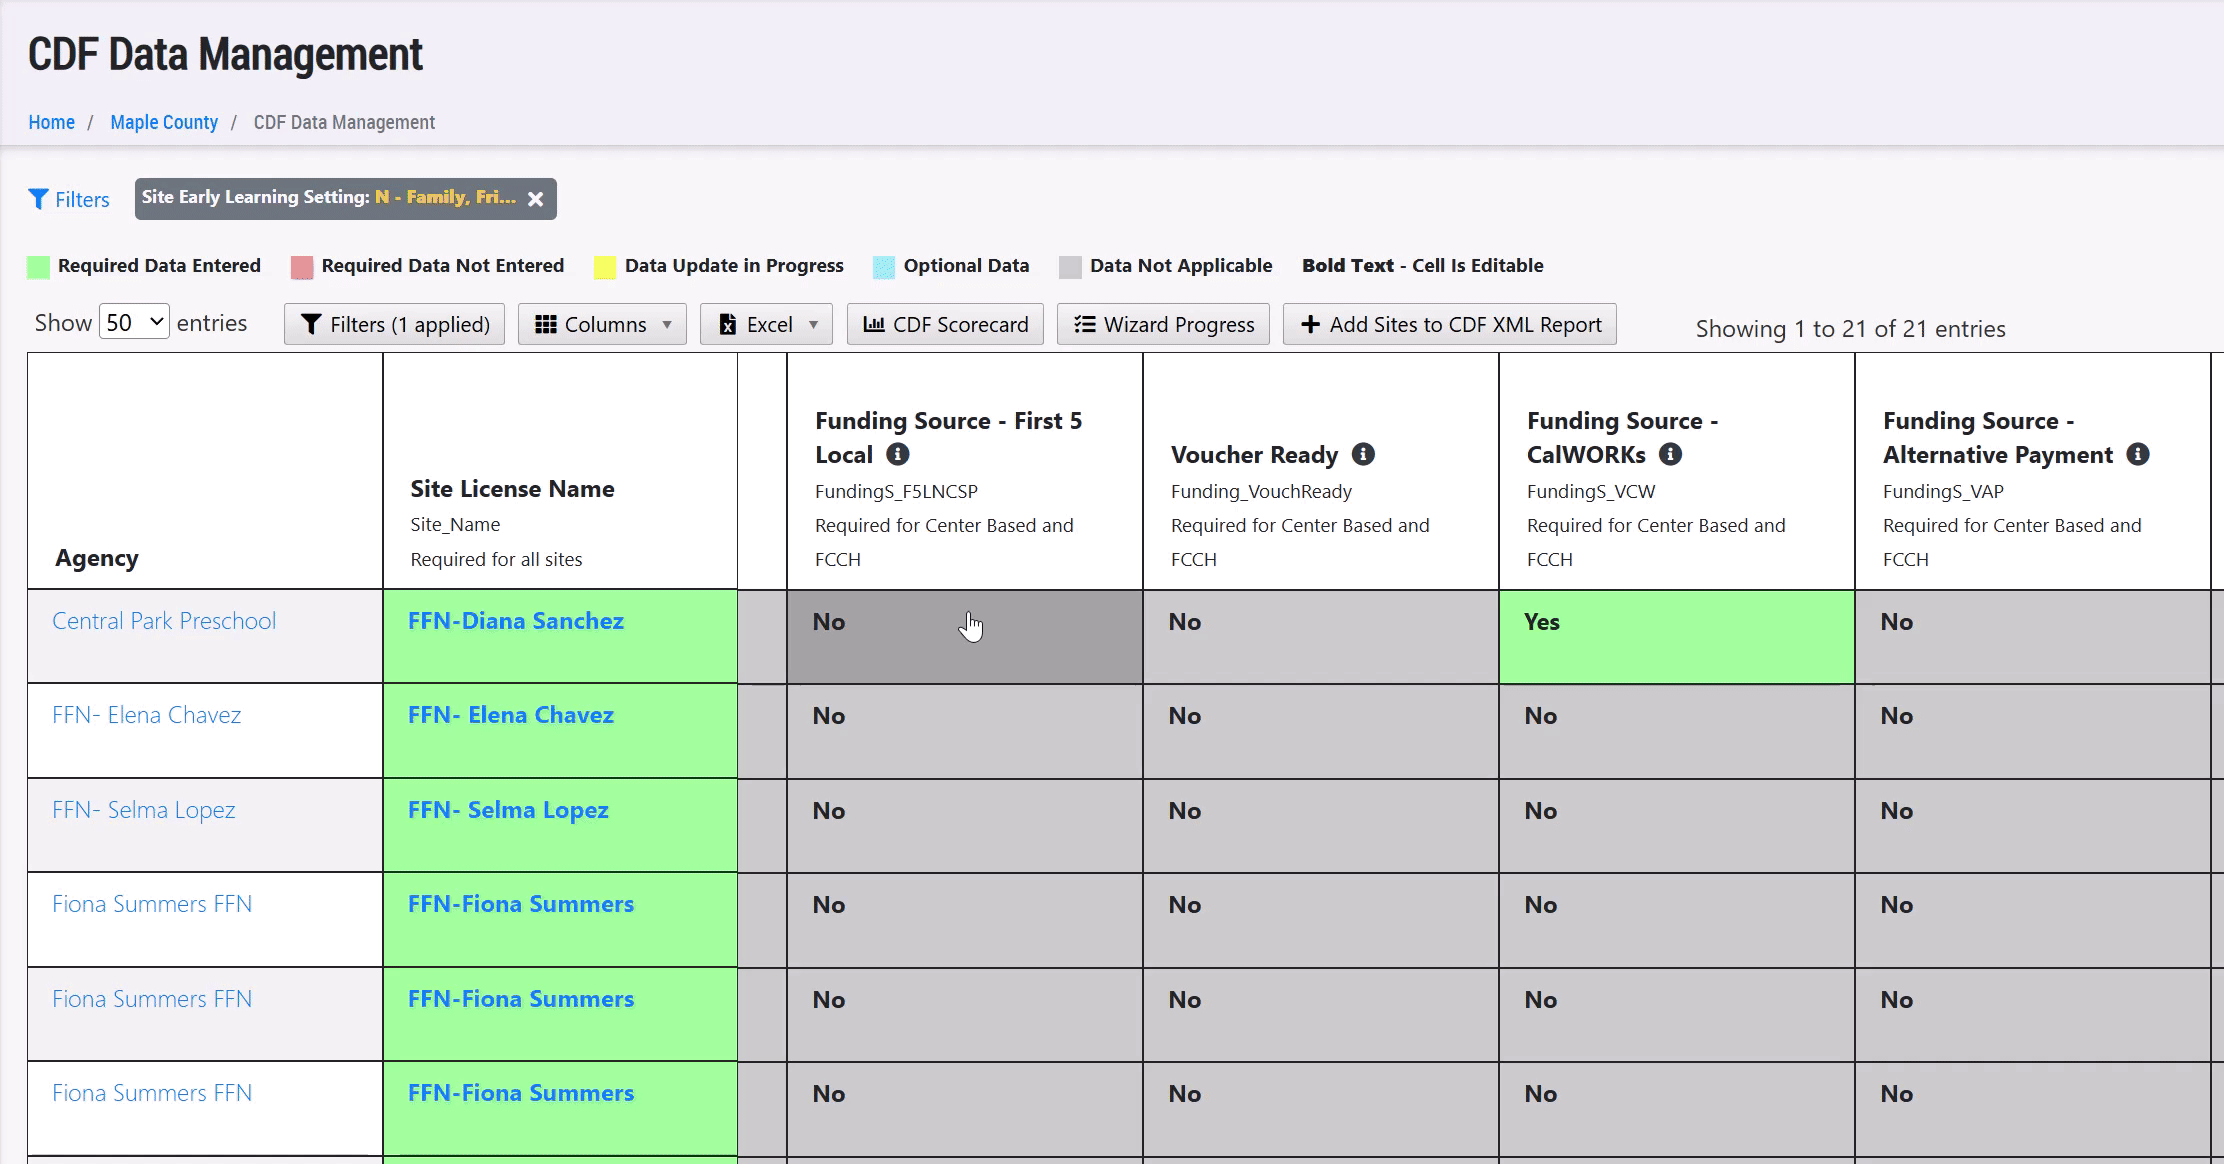Select Voucher Ready cell for Elena Chavez
The image size is (2224, 1164).
click(1321, 731)
